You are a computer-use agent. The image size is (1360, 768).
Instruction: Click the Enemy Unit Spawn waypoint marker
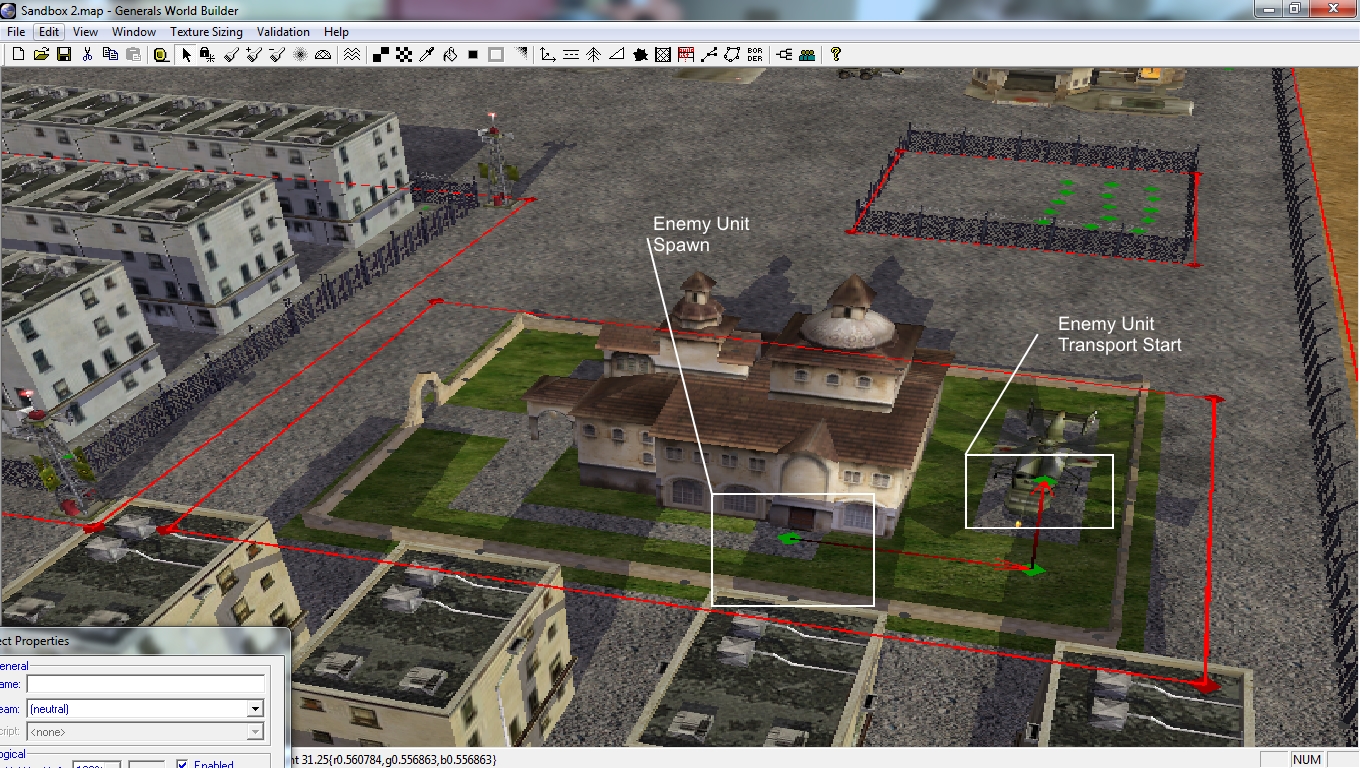tap(789, 539)
